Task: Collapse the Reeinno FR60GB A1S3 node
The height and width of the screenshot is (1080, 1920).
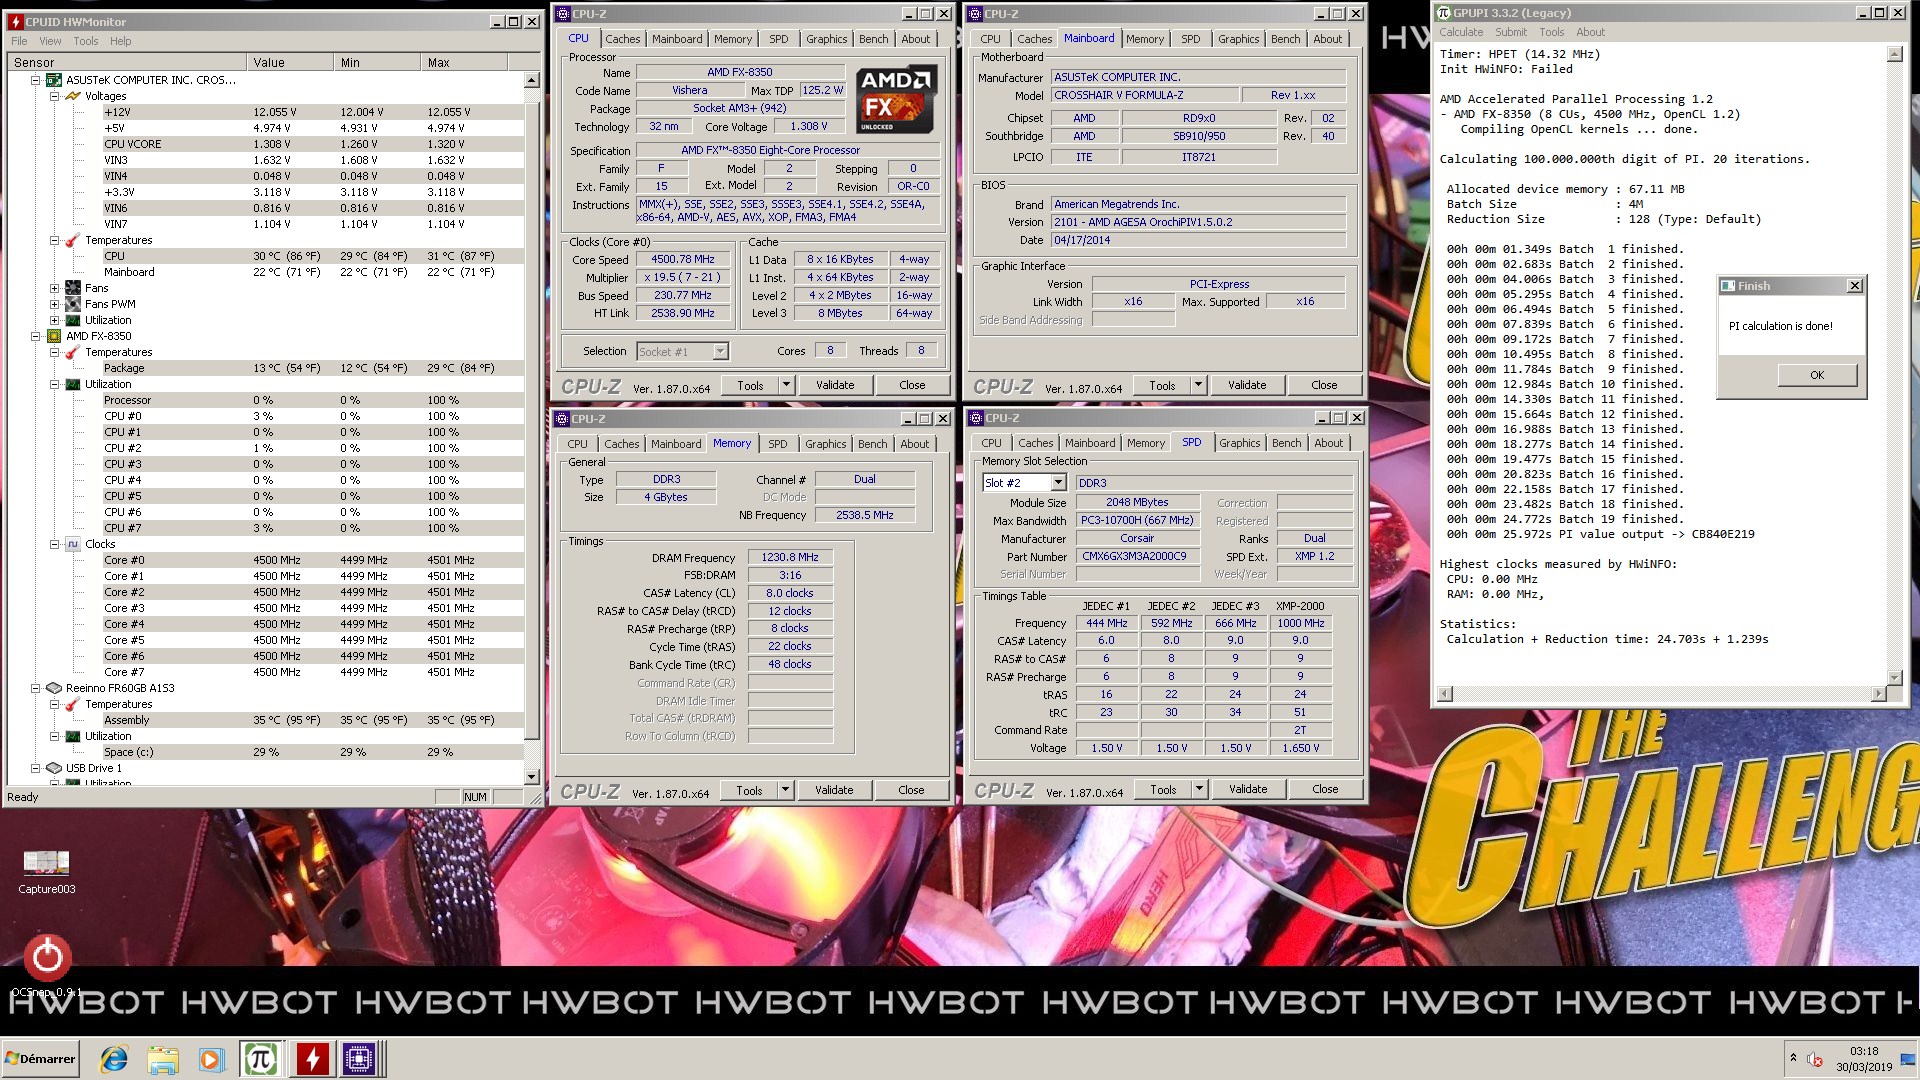Action: tap(36, 688)
